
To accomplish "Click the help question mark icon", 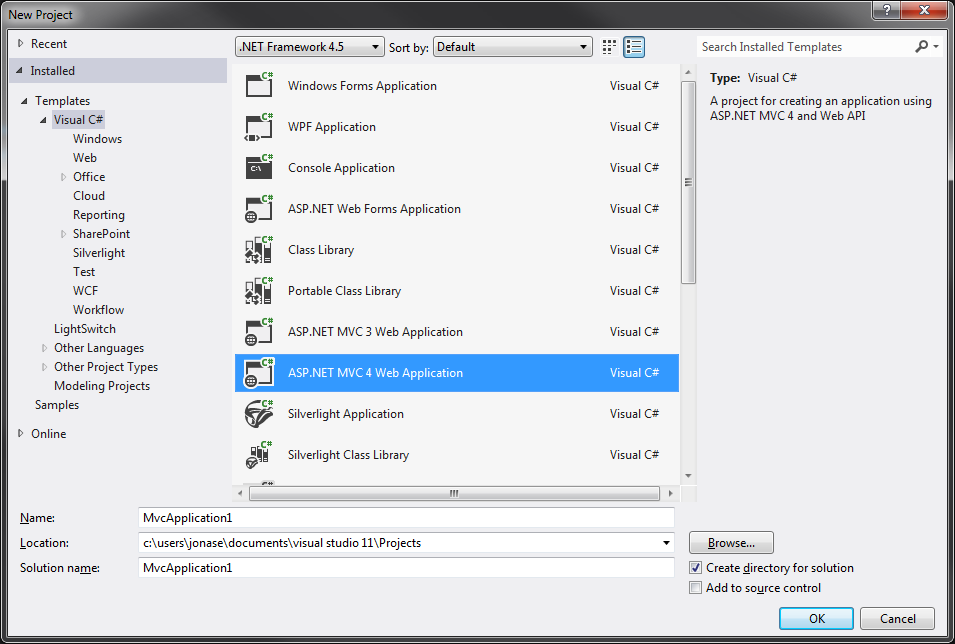I will pyautogui.click(x=888, y=12).
